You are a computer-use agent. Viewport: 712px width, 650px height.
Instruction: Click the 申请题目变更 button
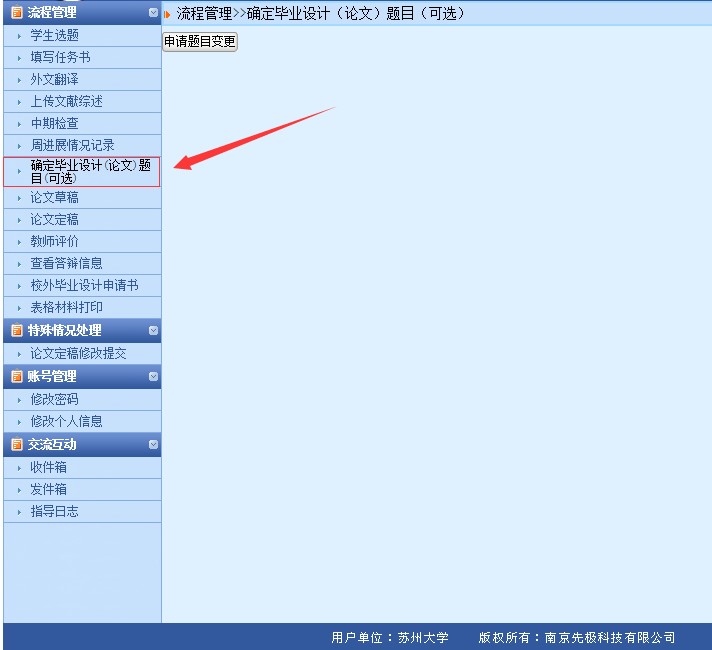pos(200,42)
